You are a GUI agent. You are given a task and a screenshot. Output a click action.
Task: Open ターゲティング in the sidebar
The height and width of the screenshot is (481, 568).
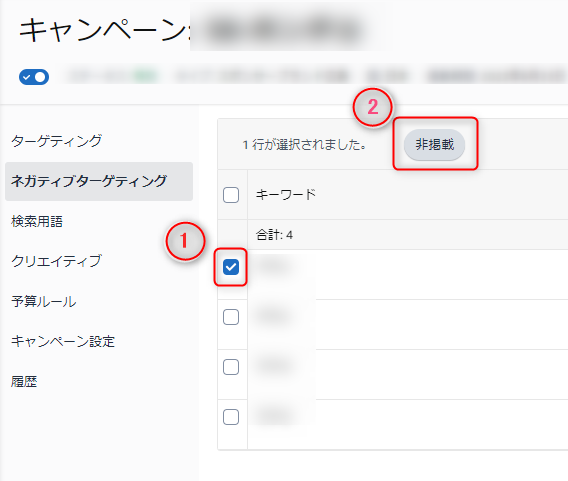(x=57, y=141)
